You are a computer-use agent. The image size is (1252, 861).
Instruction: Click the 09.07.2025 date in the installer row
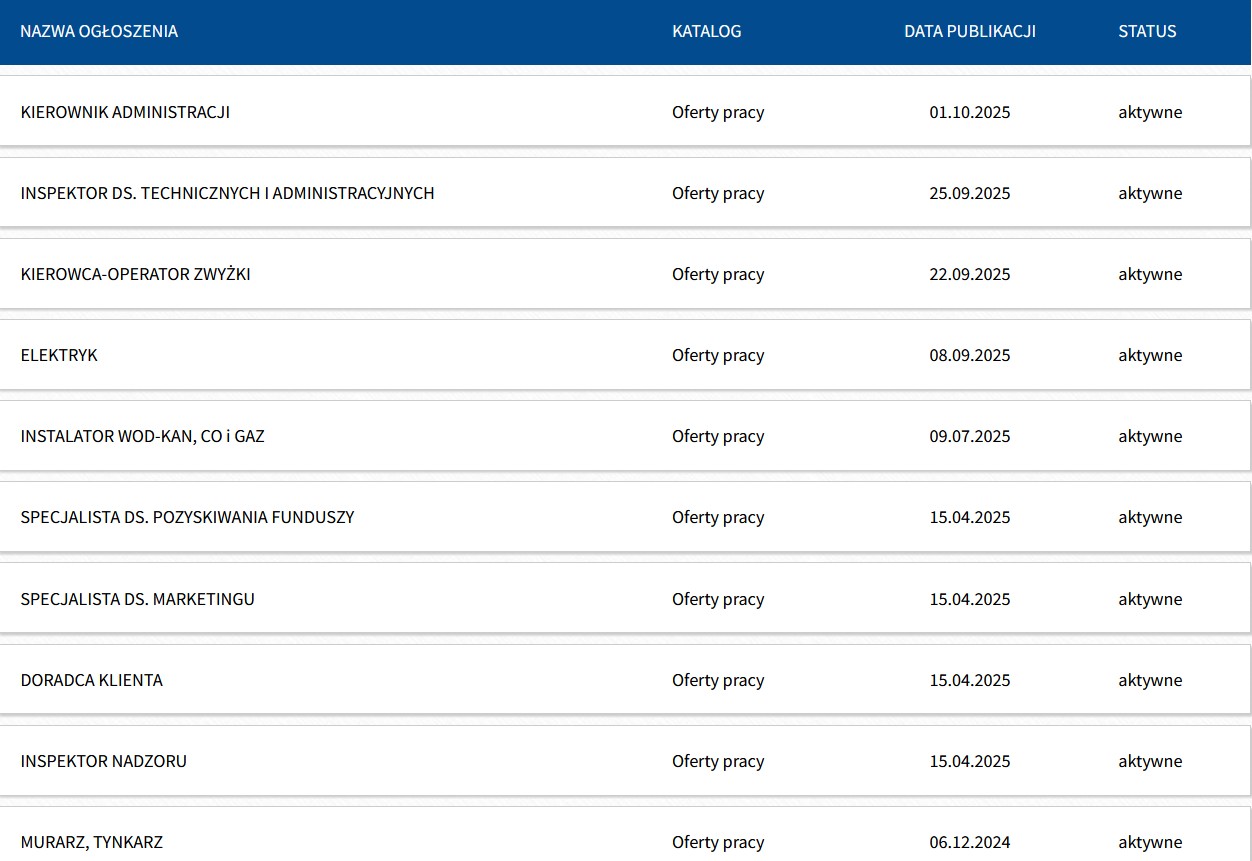(969, 436)
